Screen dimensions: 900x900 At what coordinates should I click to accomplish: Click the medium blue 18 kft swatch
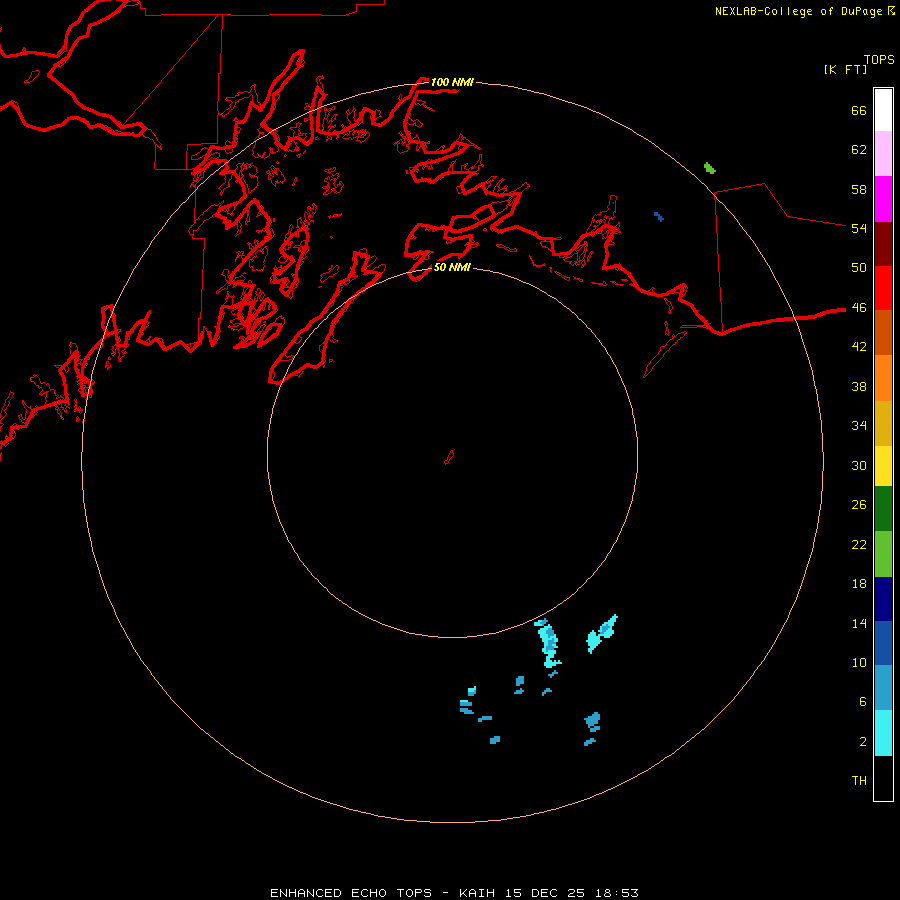click(x=883, y=643)
